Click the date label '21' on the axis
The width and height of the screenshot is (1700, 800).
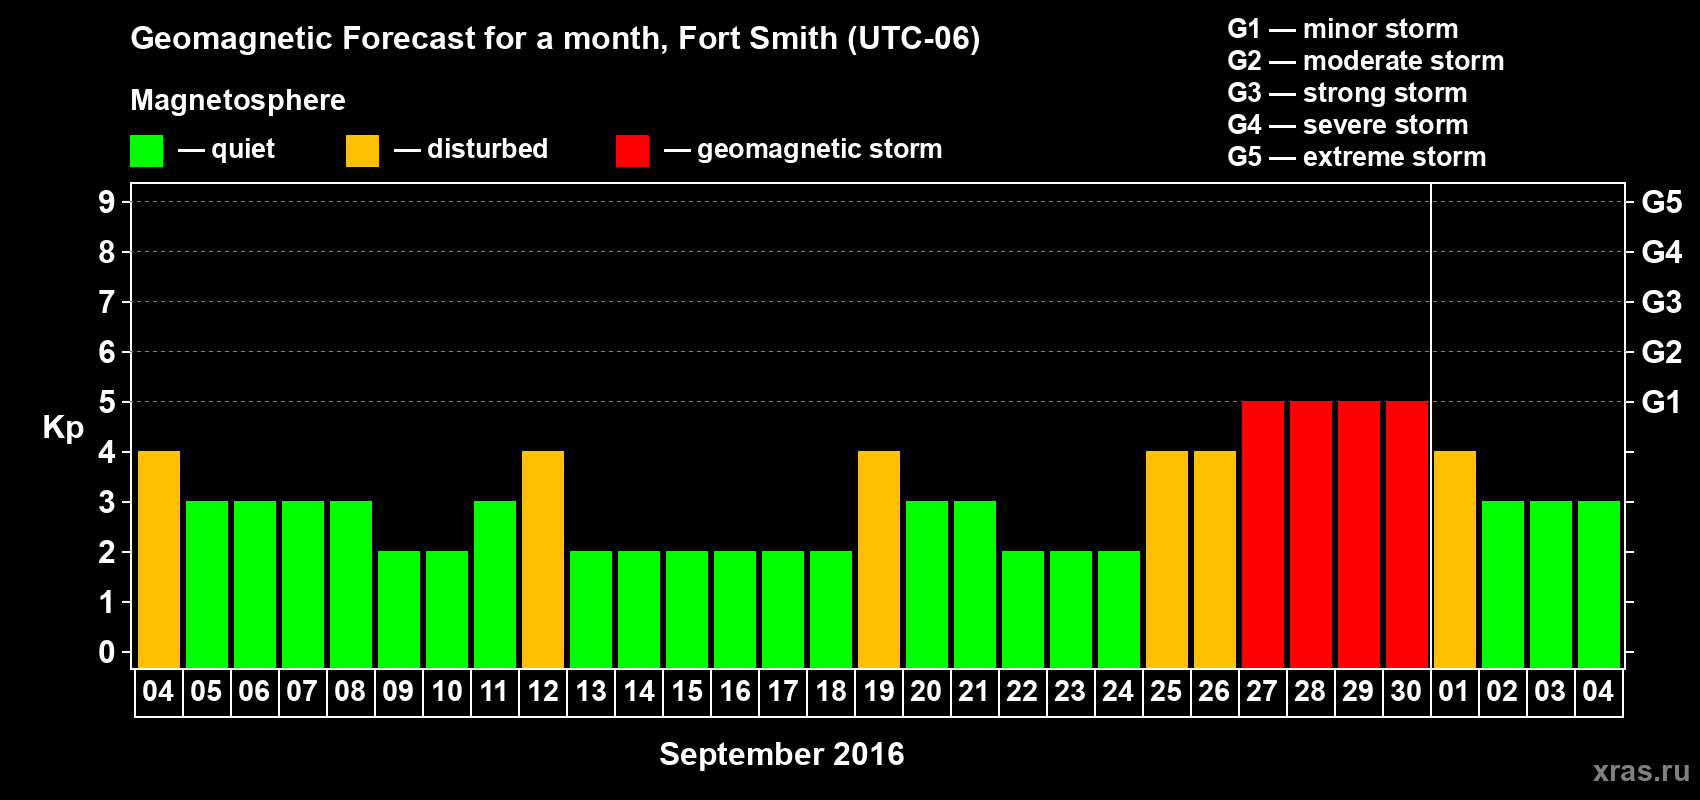point(974,692)
